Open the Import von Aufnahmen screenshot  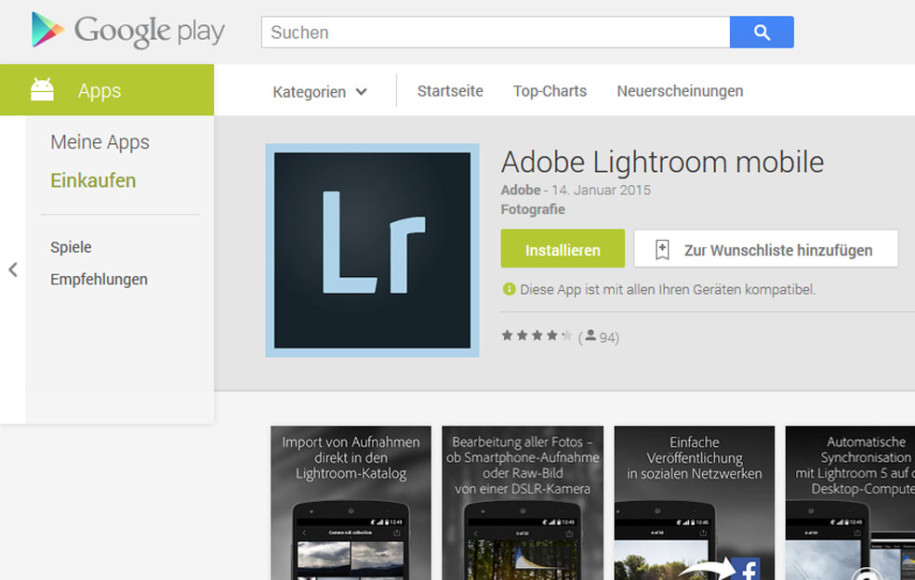(x=351, y=503)
